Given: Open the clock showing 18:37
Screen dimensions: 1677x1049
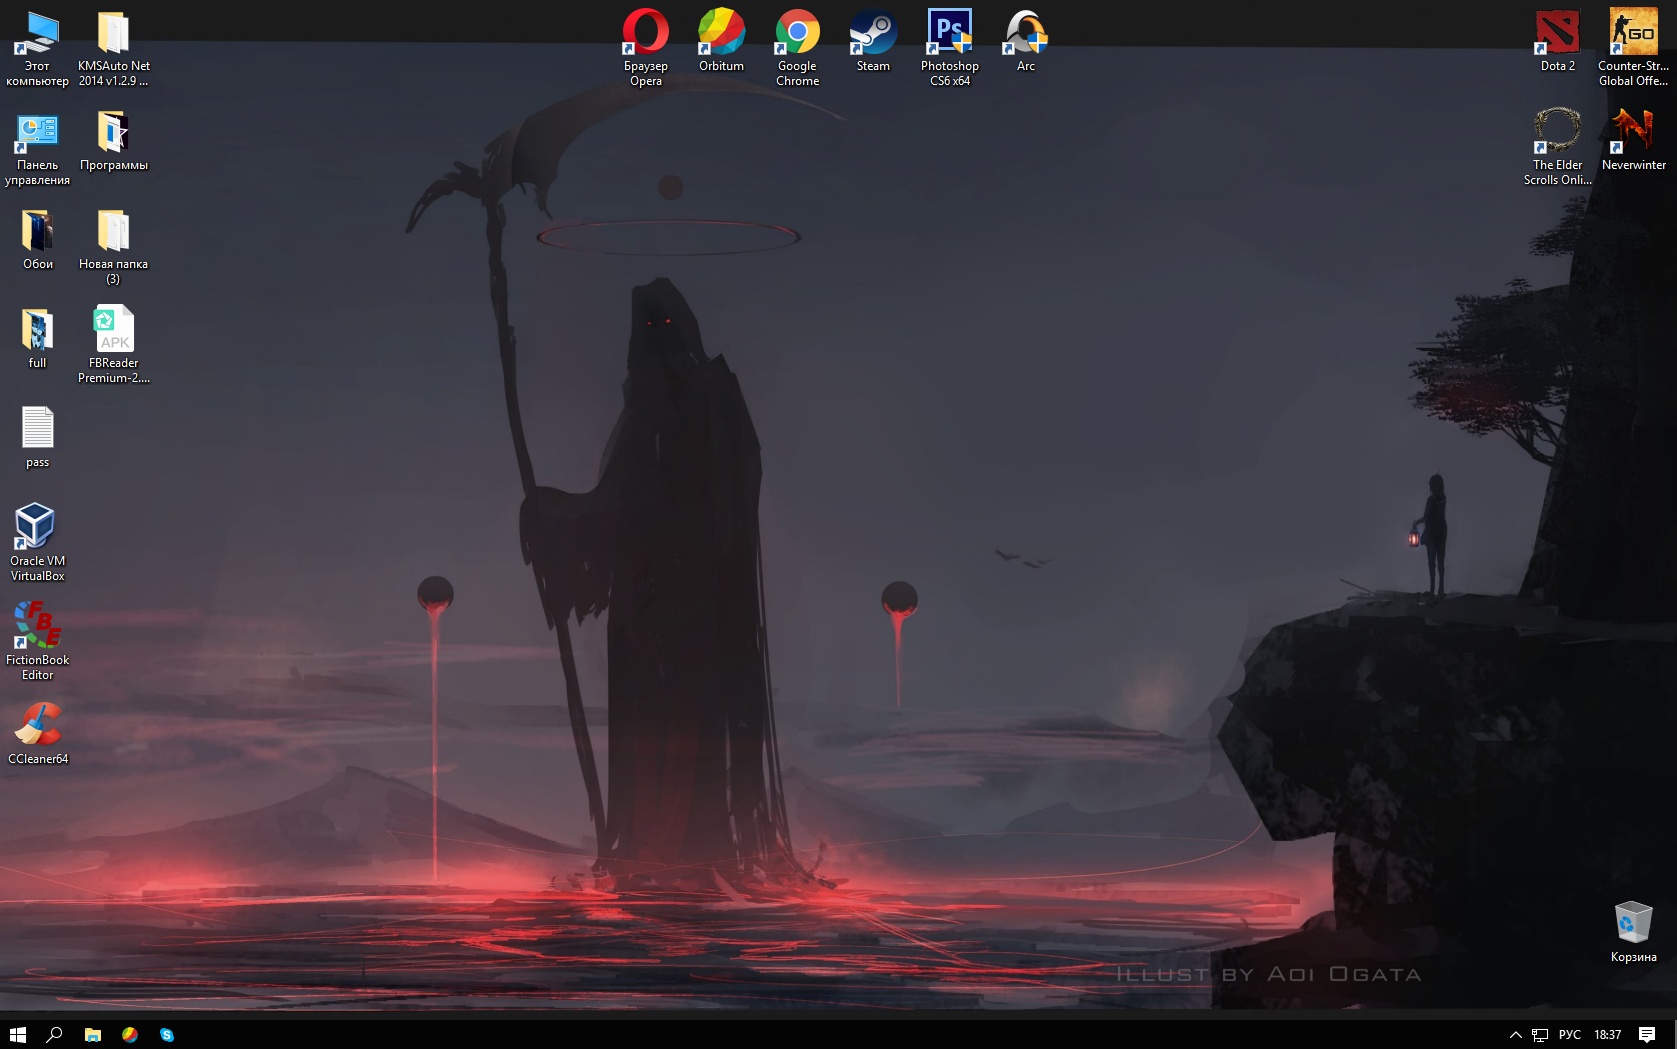Looking at the screenshot, I should 1607,1035.
